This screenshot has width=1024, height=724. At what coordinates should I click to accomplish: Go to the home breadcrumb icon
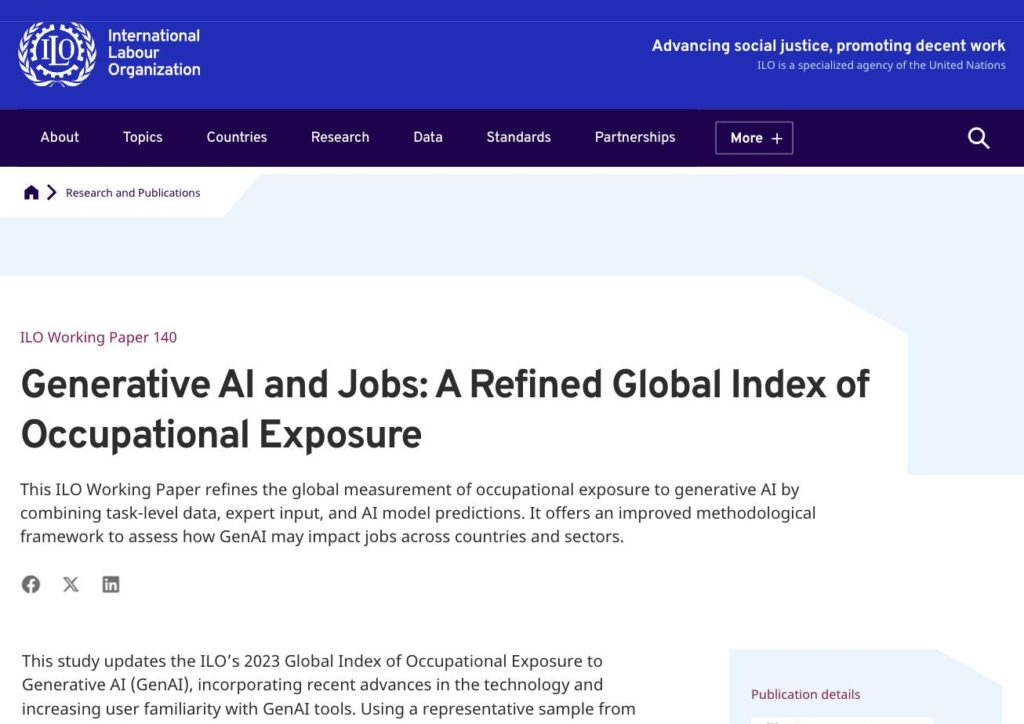tap(31, 193)
